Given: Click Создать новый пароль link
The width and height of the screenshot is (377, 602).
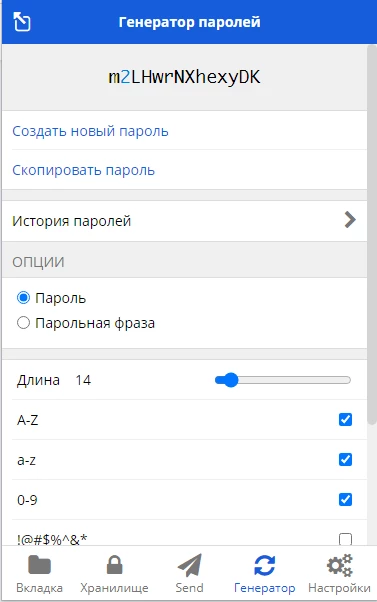Looking at the screenshot, I should (x=90, y=131).
